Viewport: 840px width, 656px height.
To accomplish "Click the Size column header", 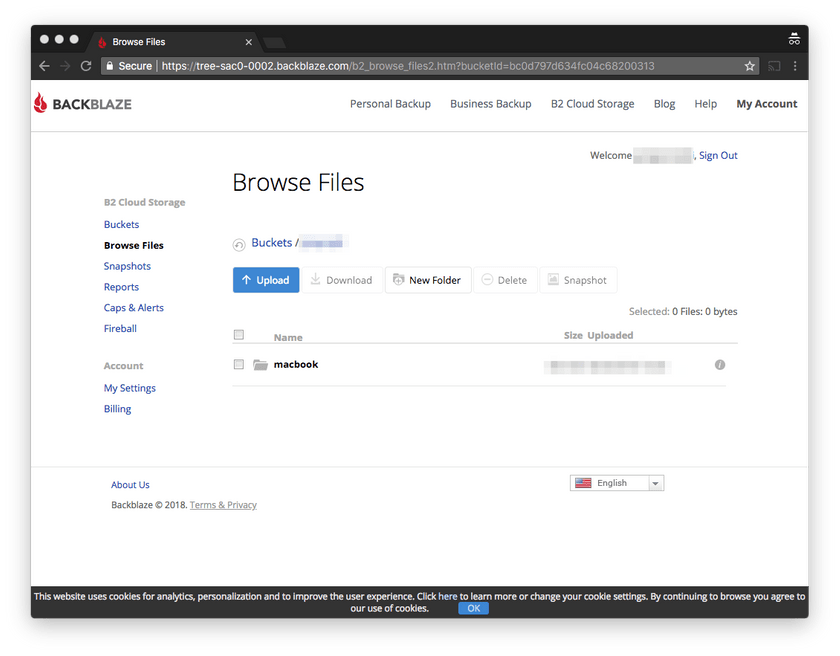I will pyautogui.click(x=573, y=335).
